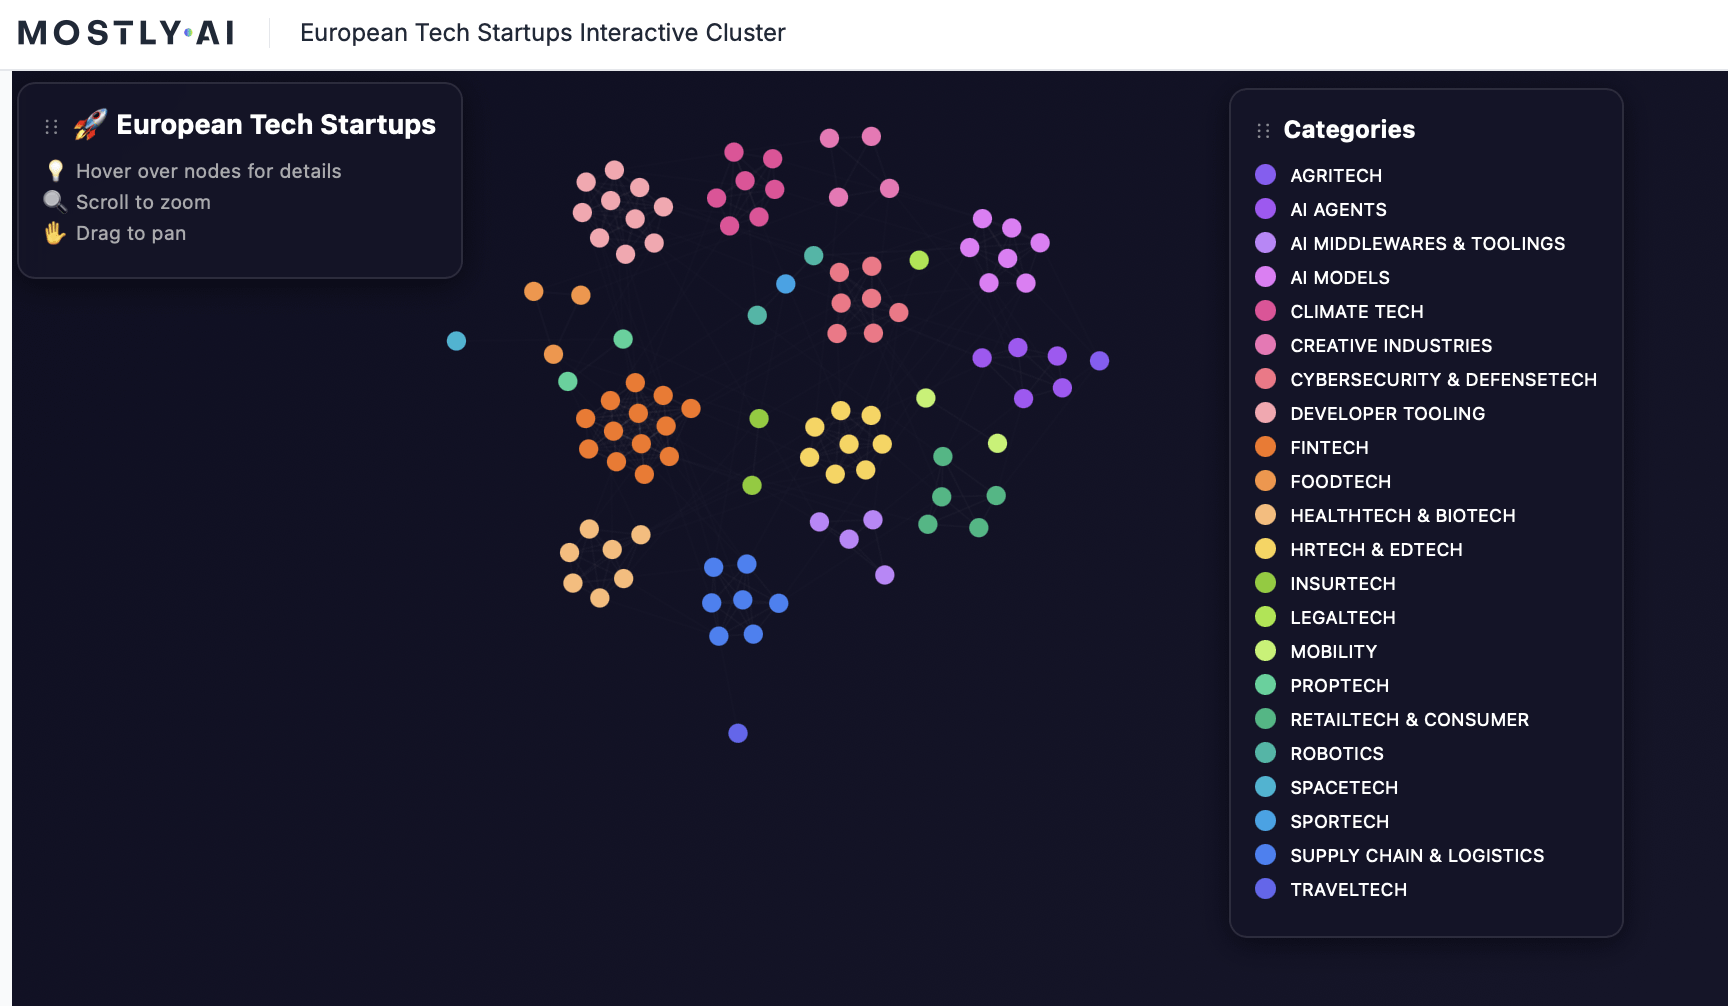The image size is (1728, 1006).
Task: Click the SPACETECH color dot in legend
Action: (1265, 787)
